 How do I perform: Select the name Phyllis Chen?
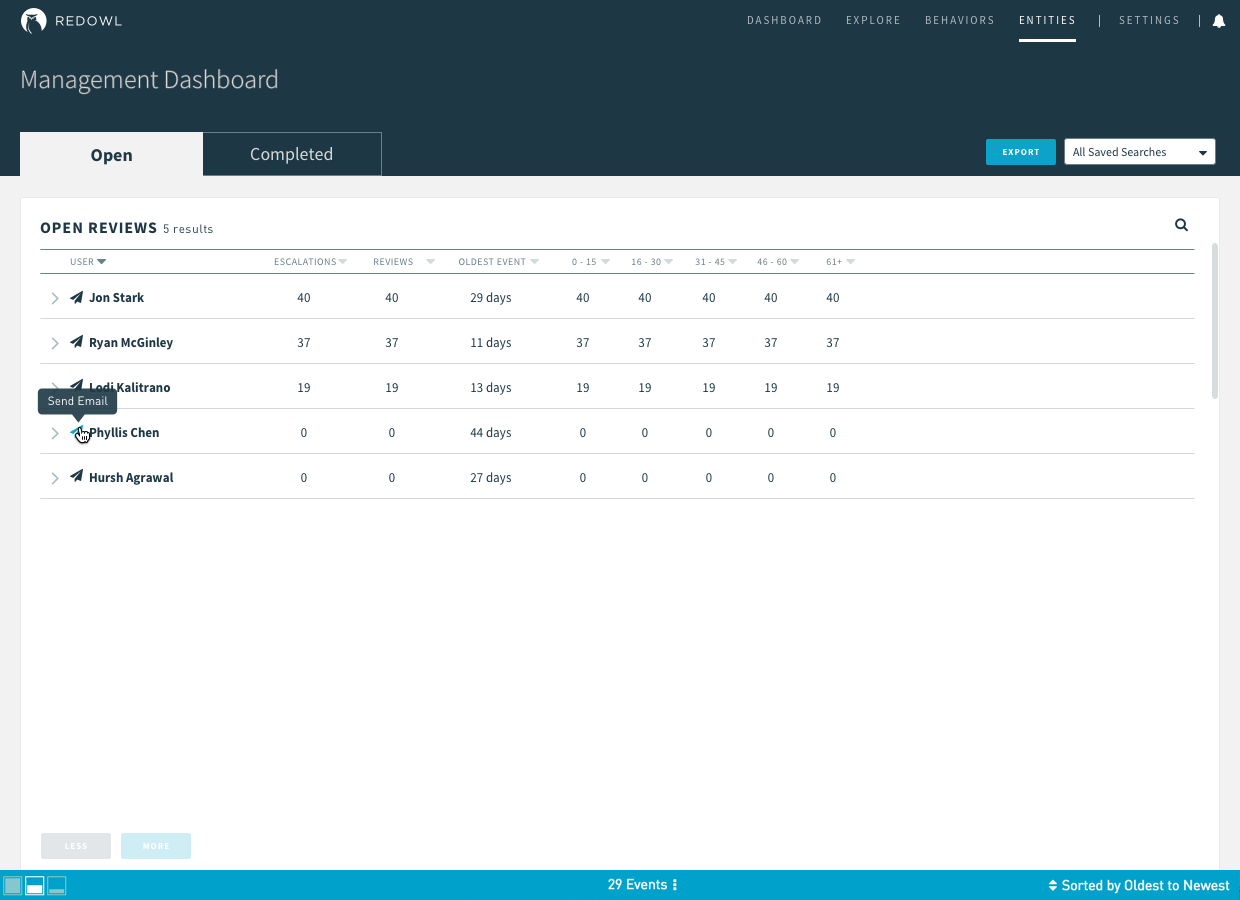[x=124, y=433]
